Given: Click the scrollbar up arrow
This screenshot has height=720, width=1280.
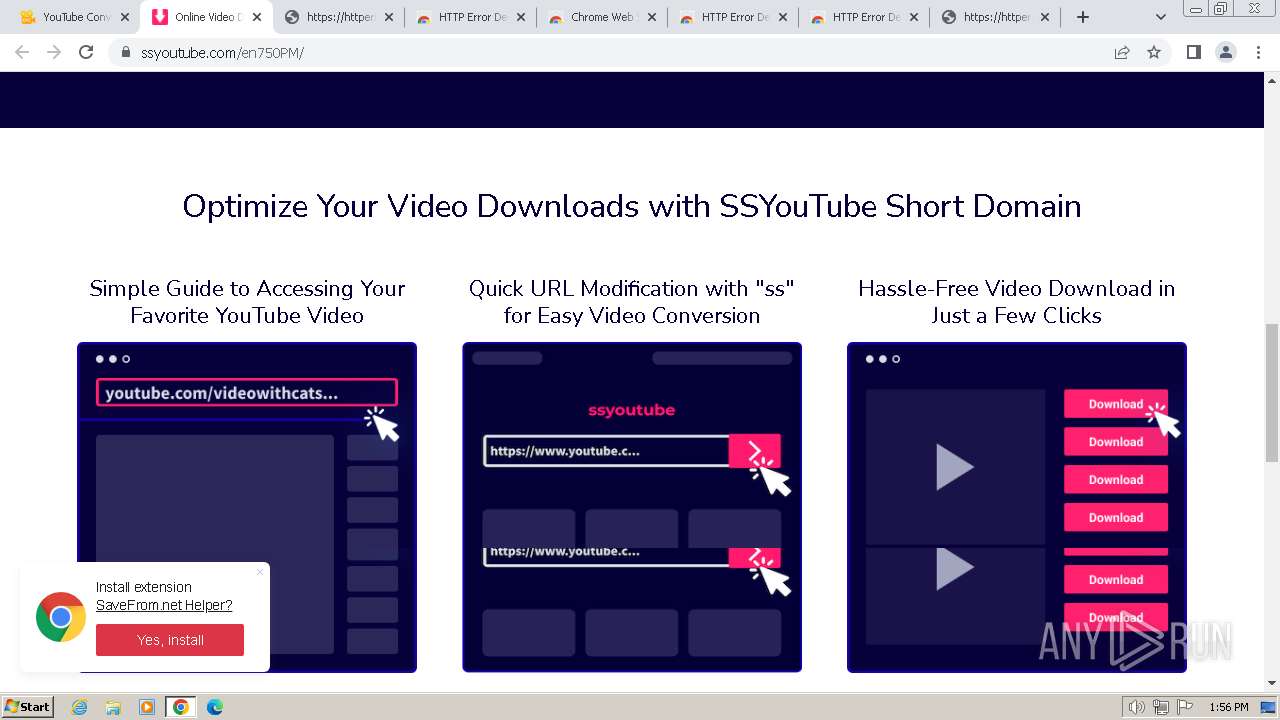Looking at the screenshot, I should pos(1272,79).
